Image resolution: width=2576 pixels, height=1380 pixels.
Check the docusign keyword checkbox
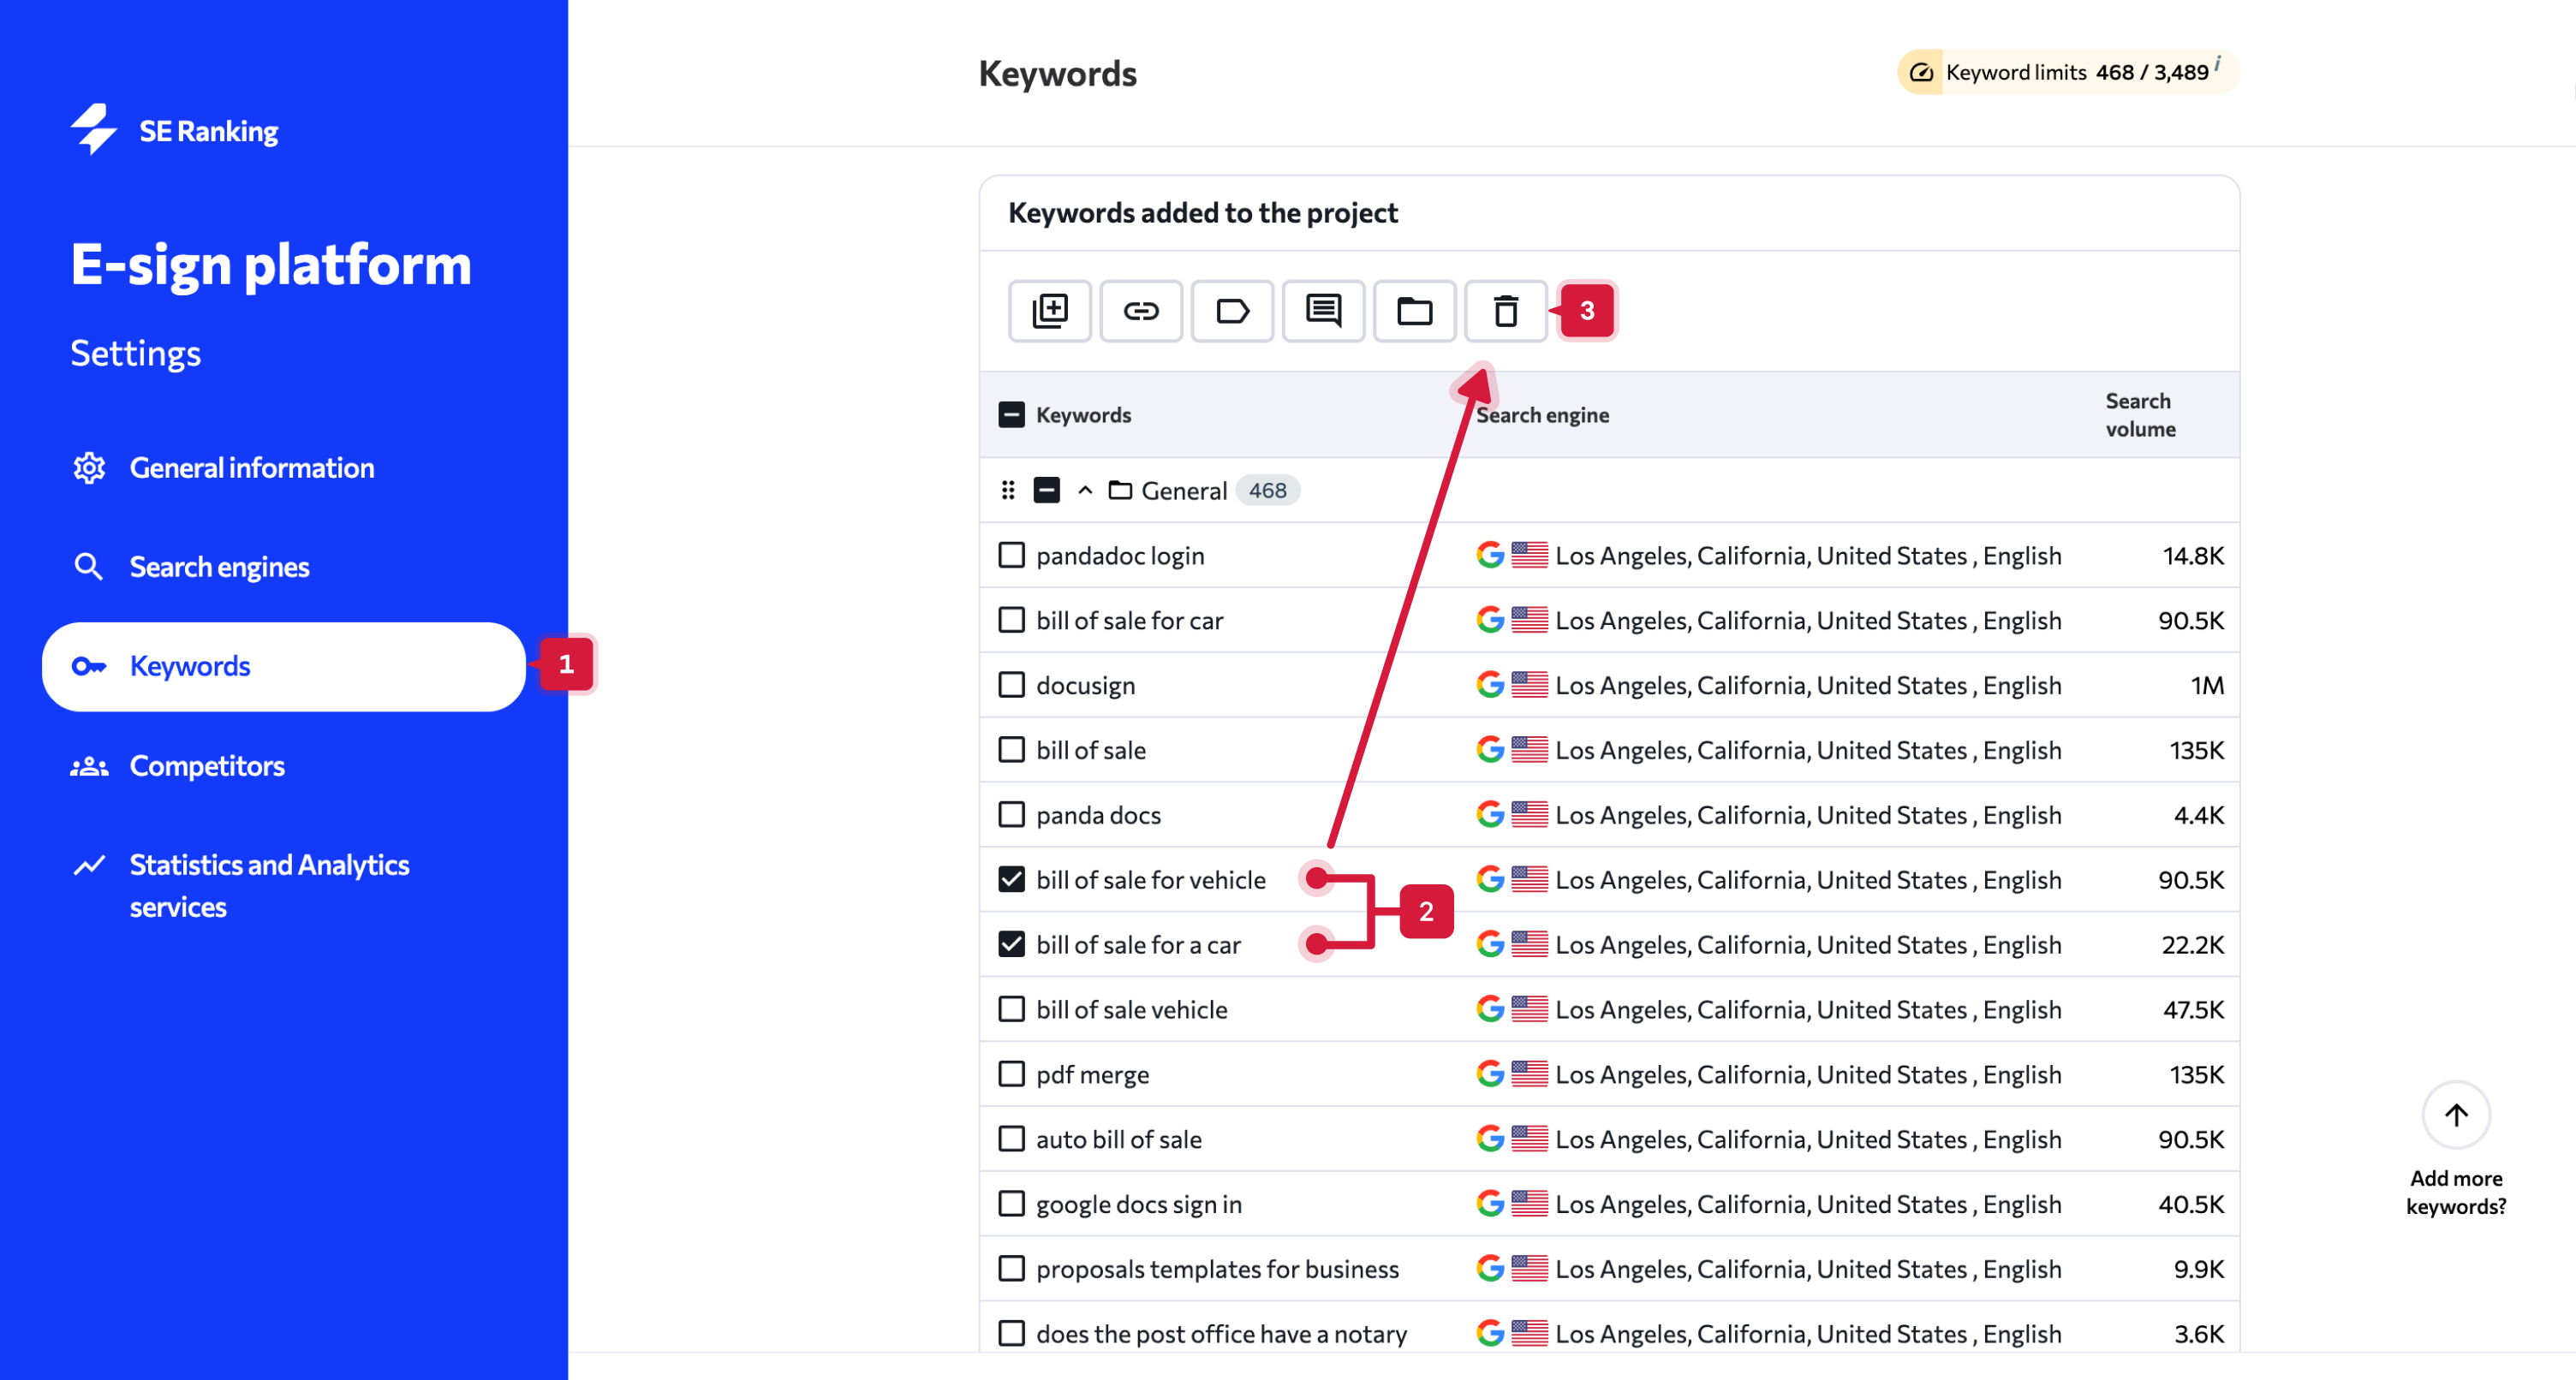coord(1011,685)
